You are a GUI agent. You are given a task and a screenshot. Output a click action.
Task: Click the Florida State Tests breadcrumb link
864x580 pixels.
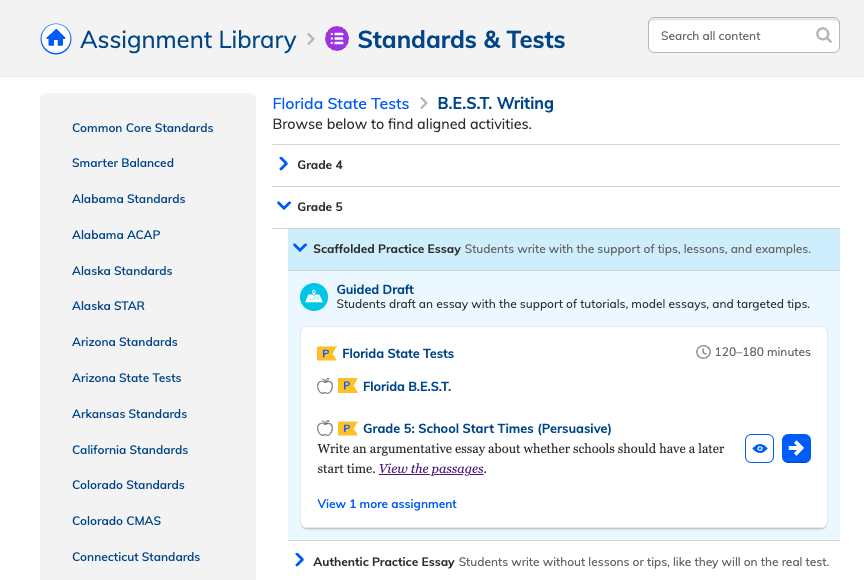click(341, 104)
